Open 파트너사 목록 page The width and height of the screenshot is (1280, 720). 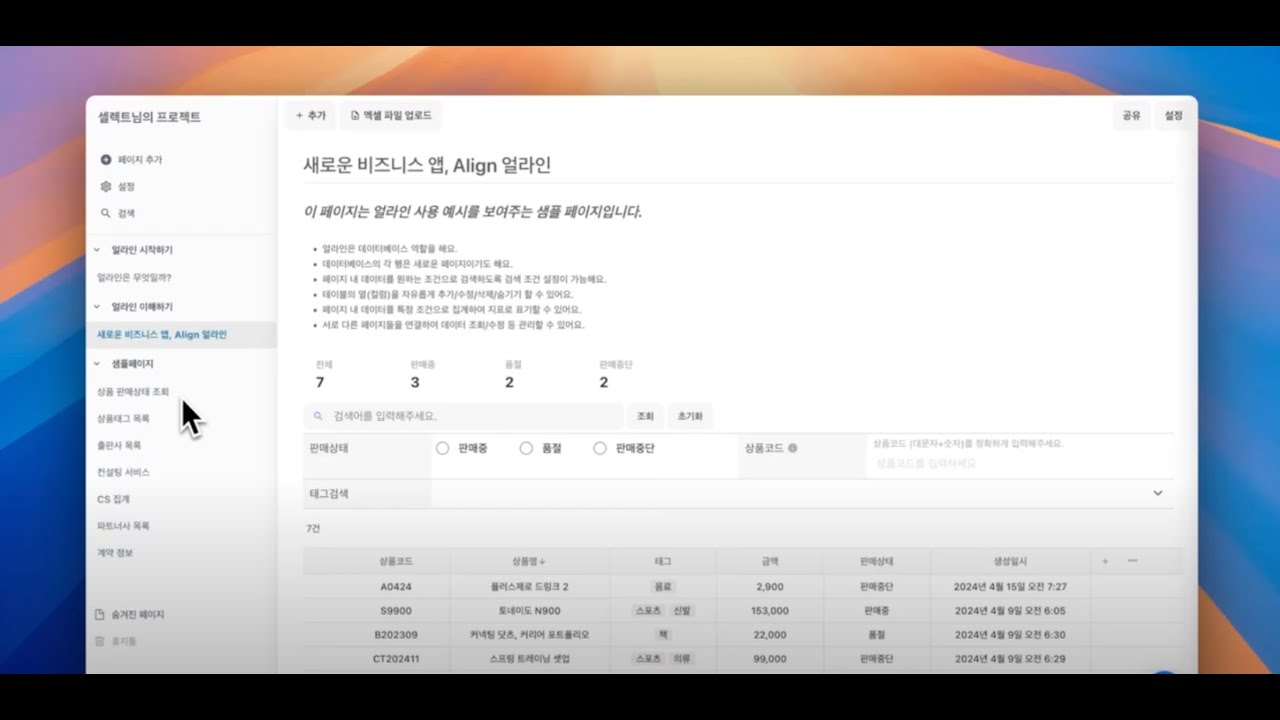tap(123, 526)
